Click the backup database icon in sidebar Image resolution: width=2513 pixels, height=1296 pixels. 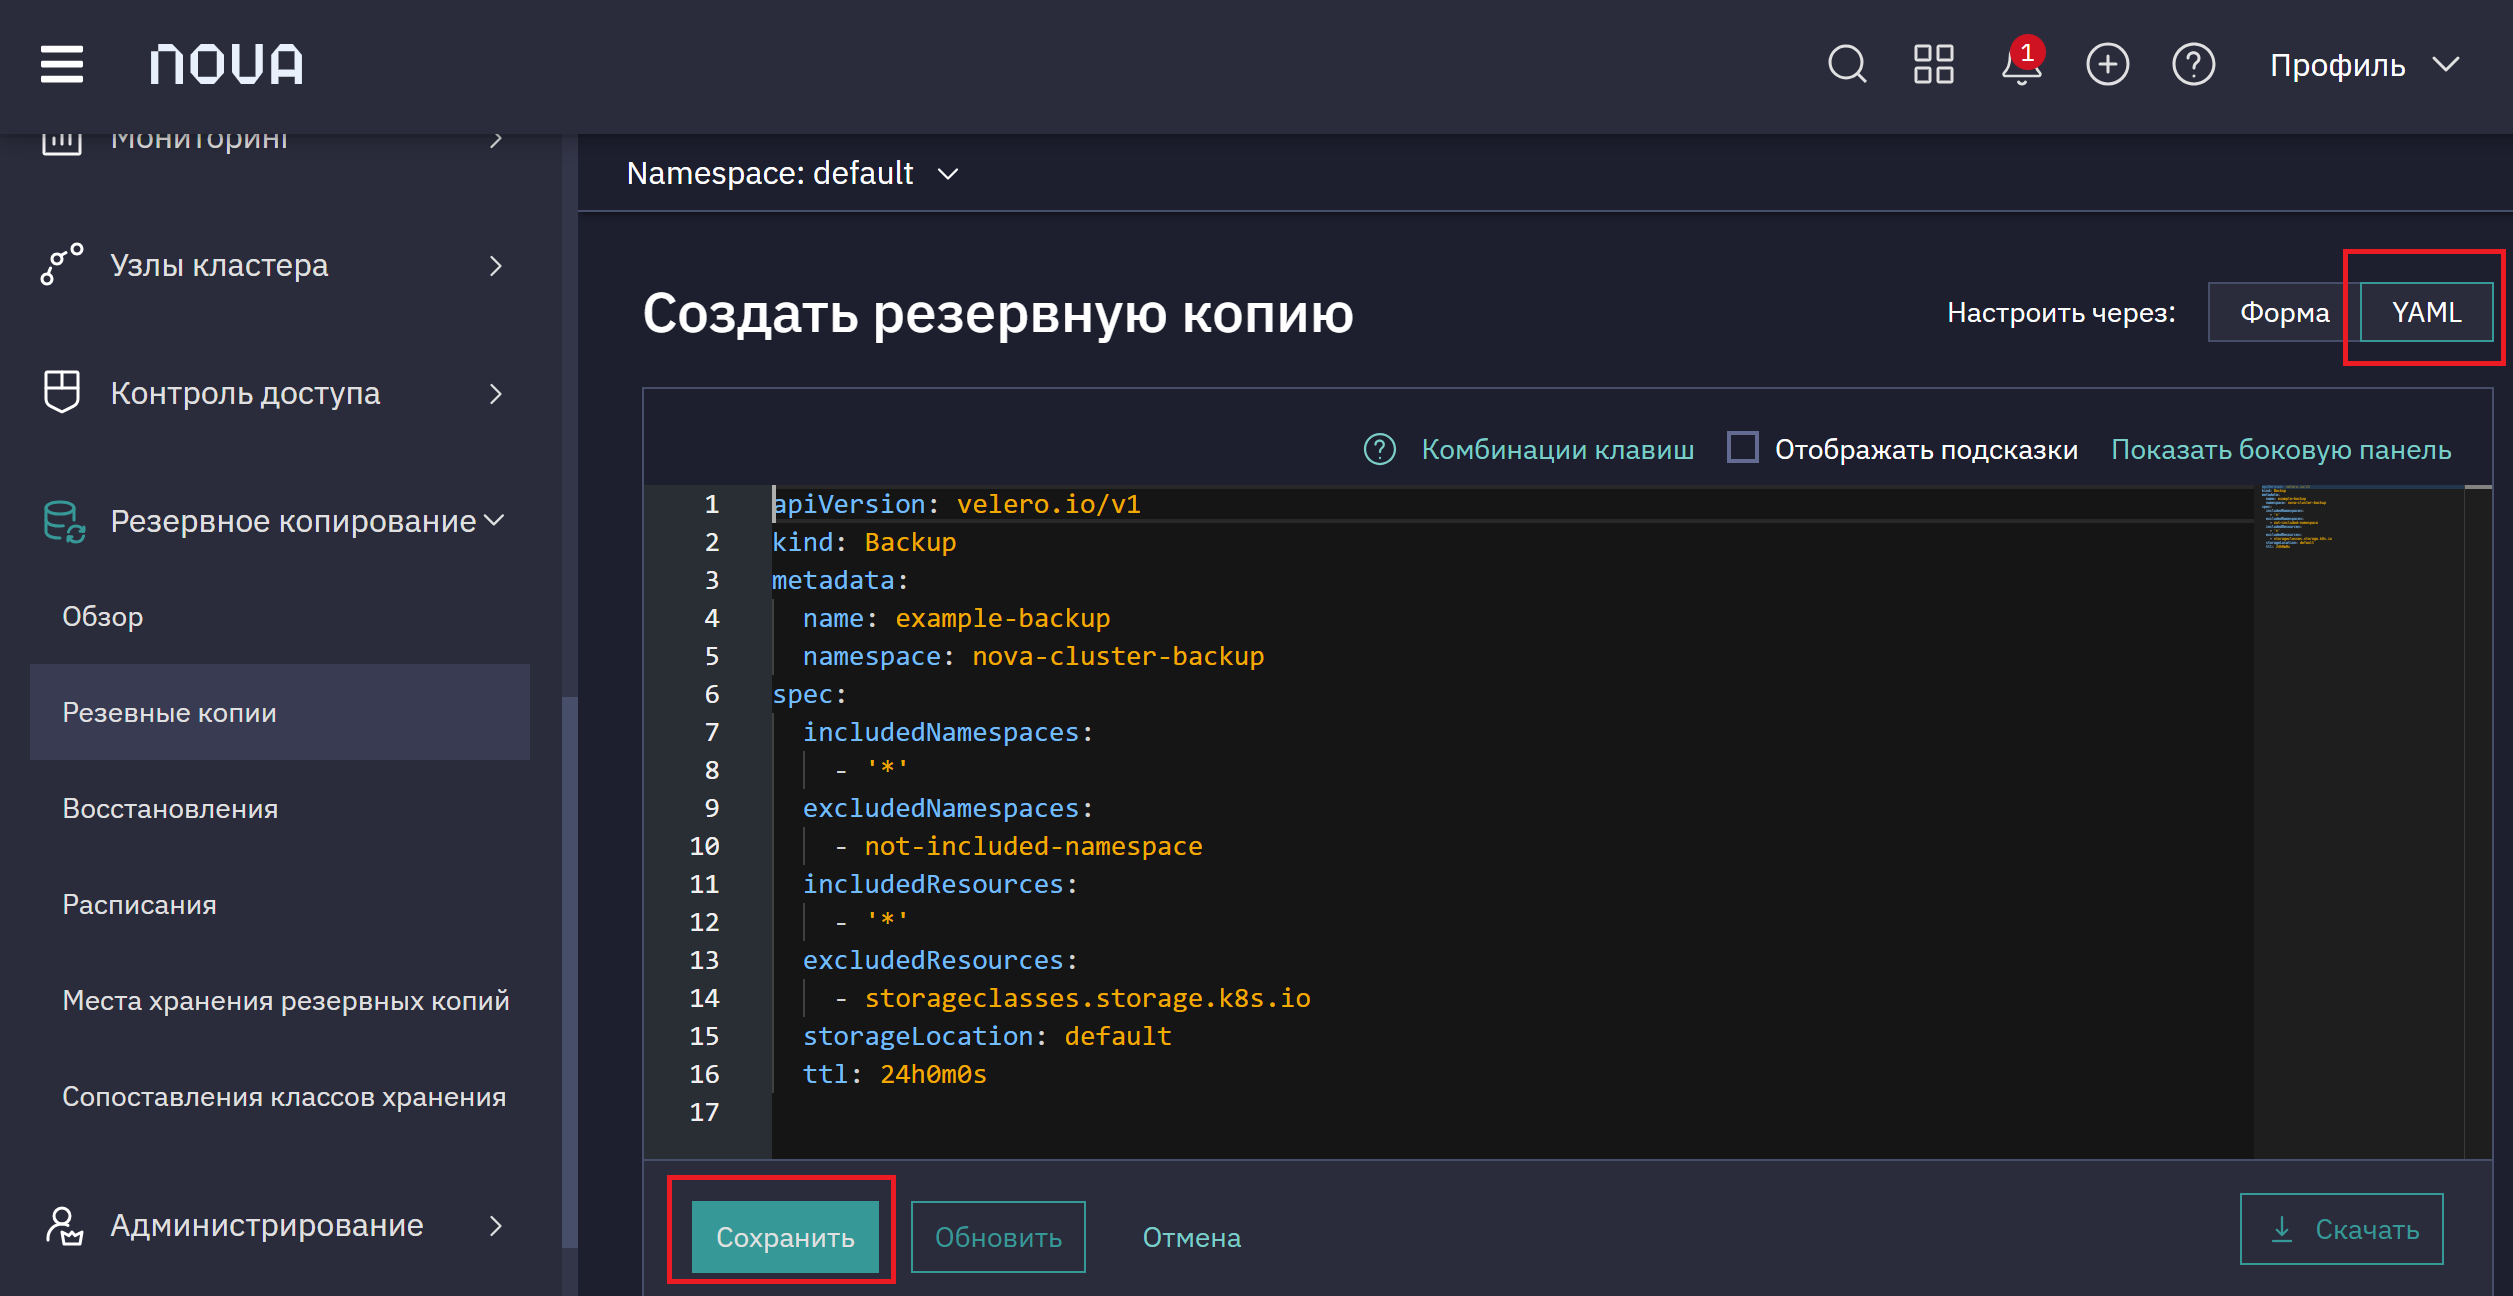[64, 521]
